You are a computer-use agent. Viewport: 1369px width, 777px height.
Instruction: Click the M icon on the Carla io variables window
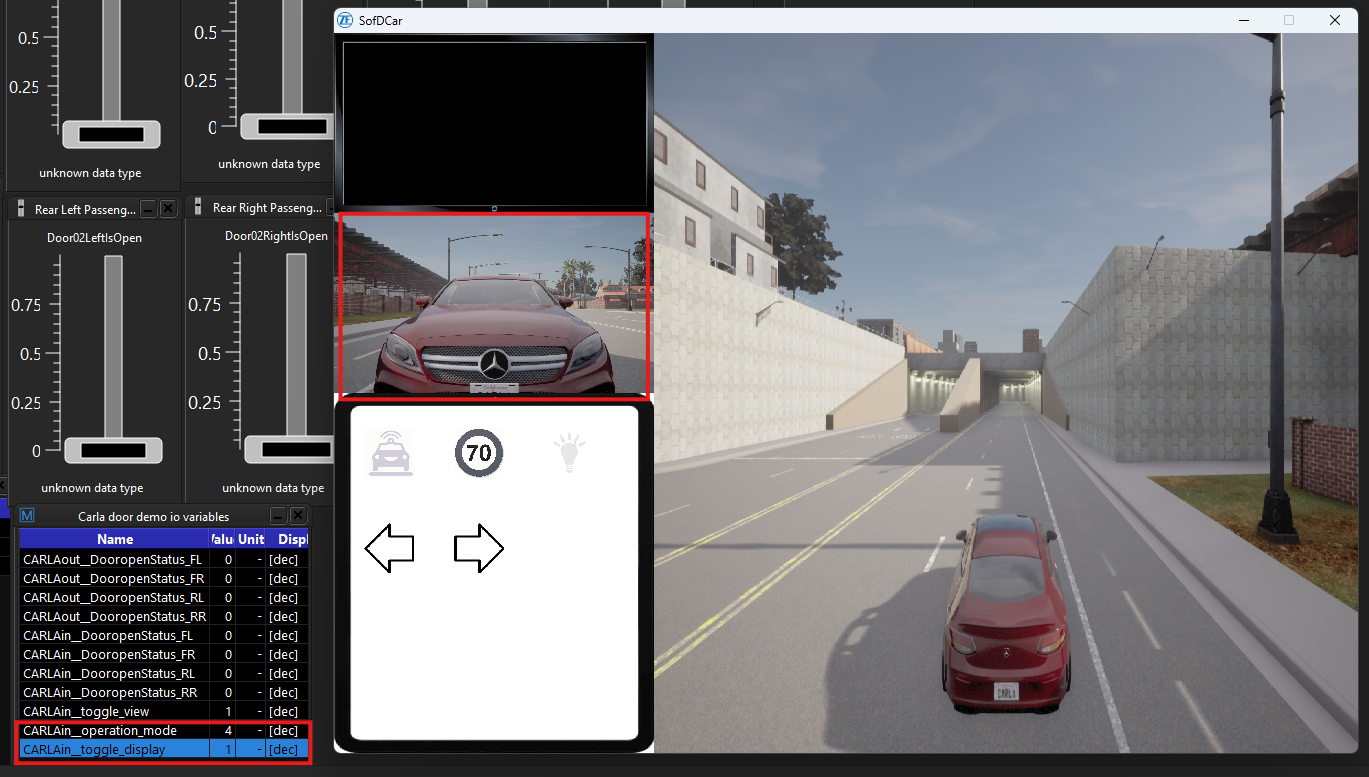26,515
